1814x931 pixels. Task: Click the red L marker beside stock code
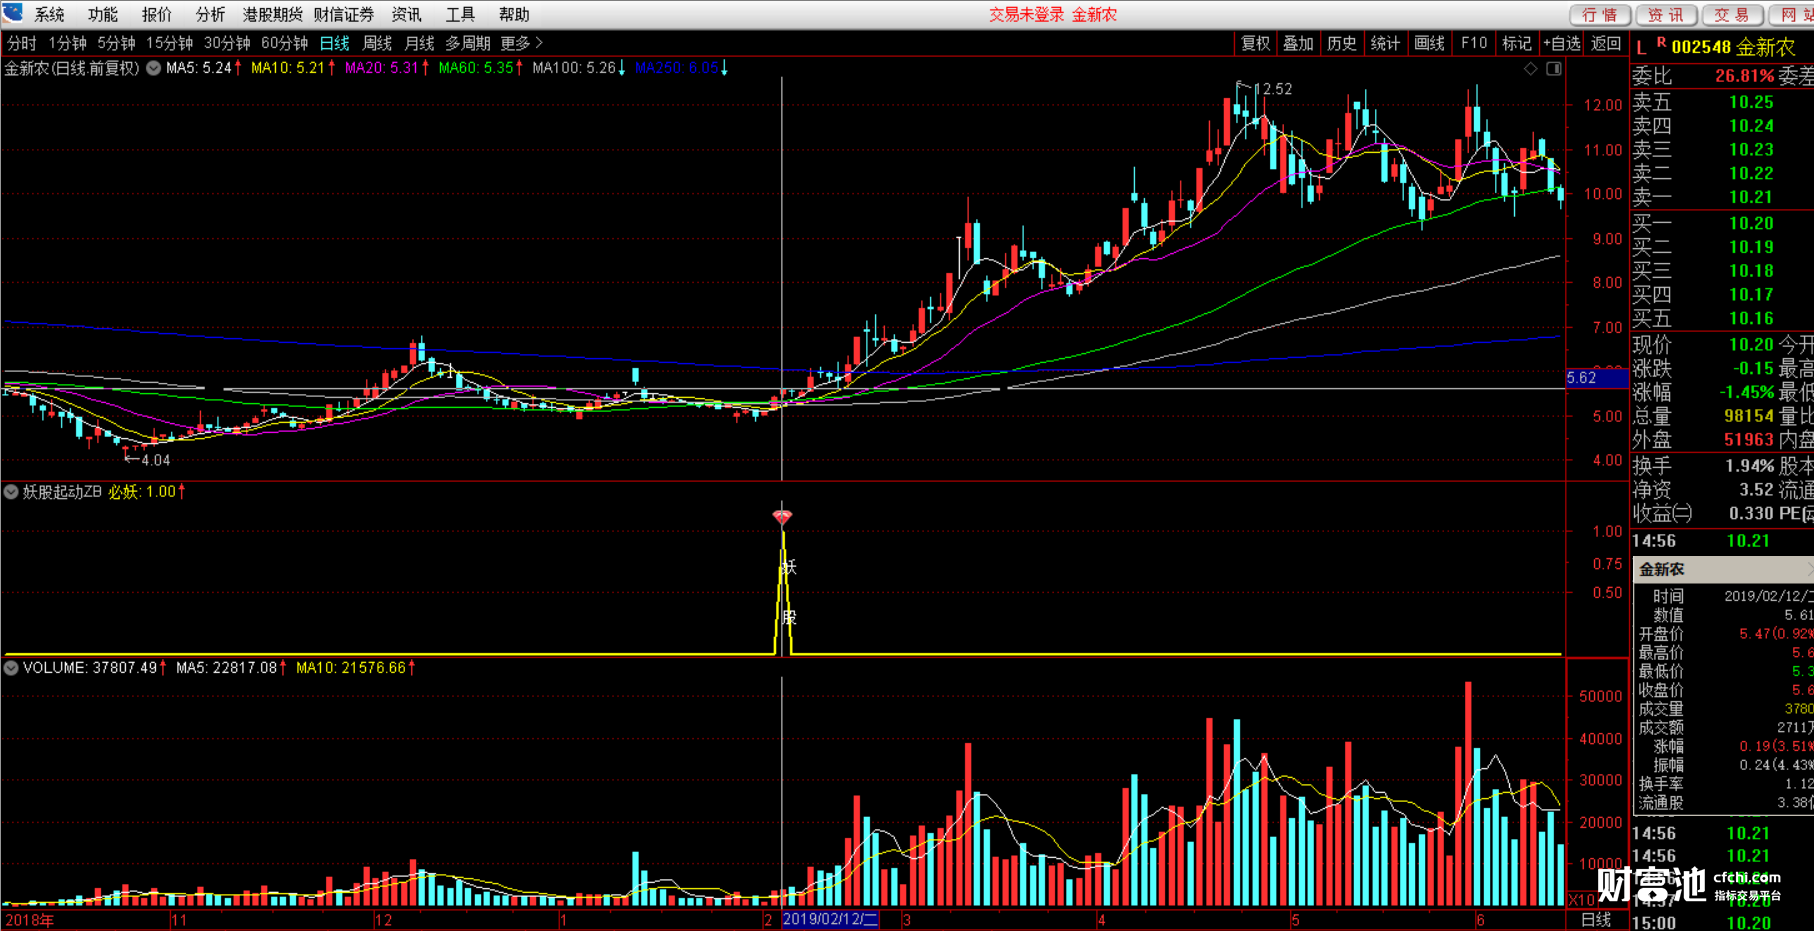click(1641, 48)
